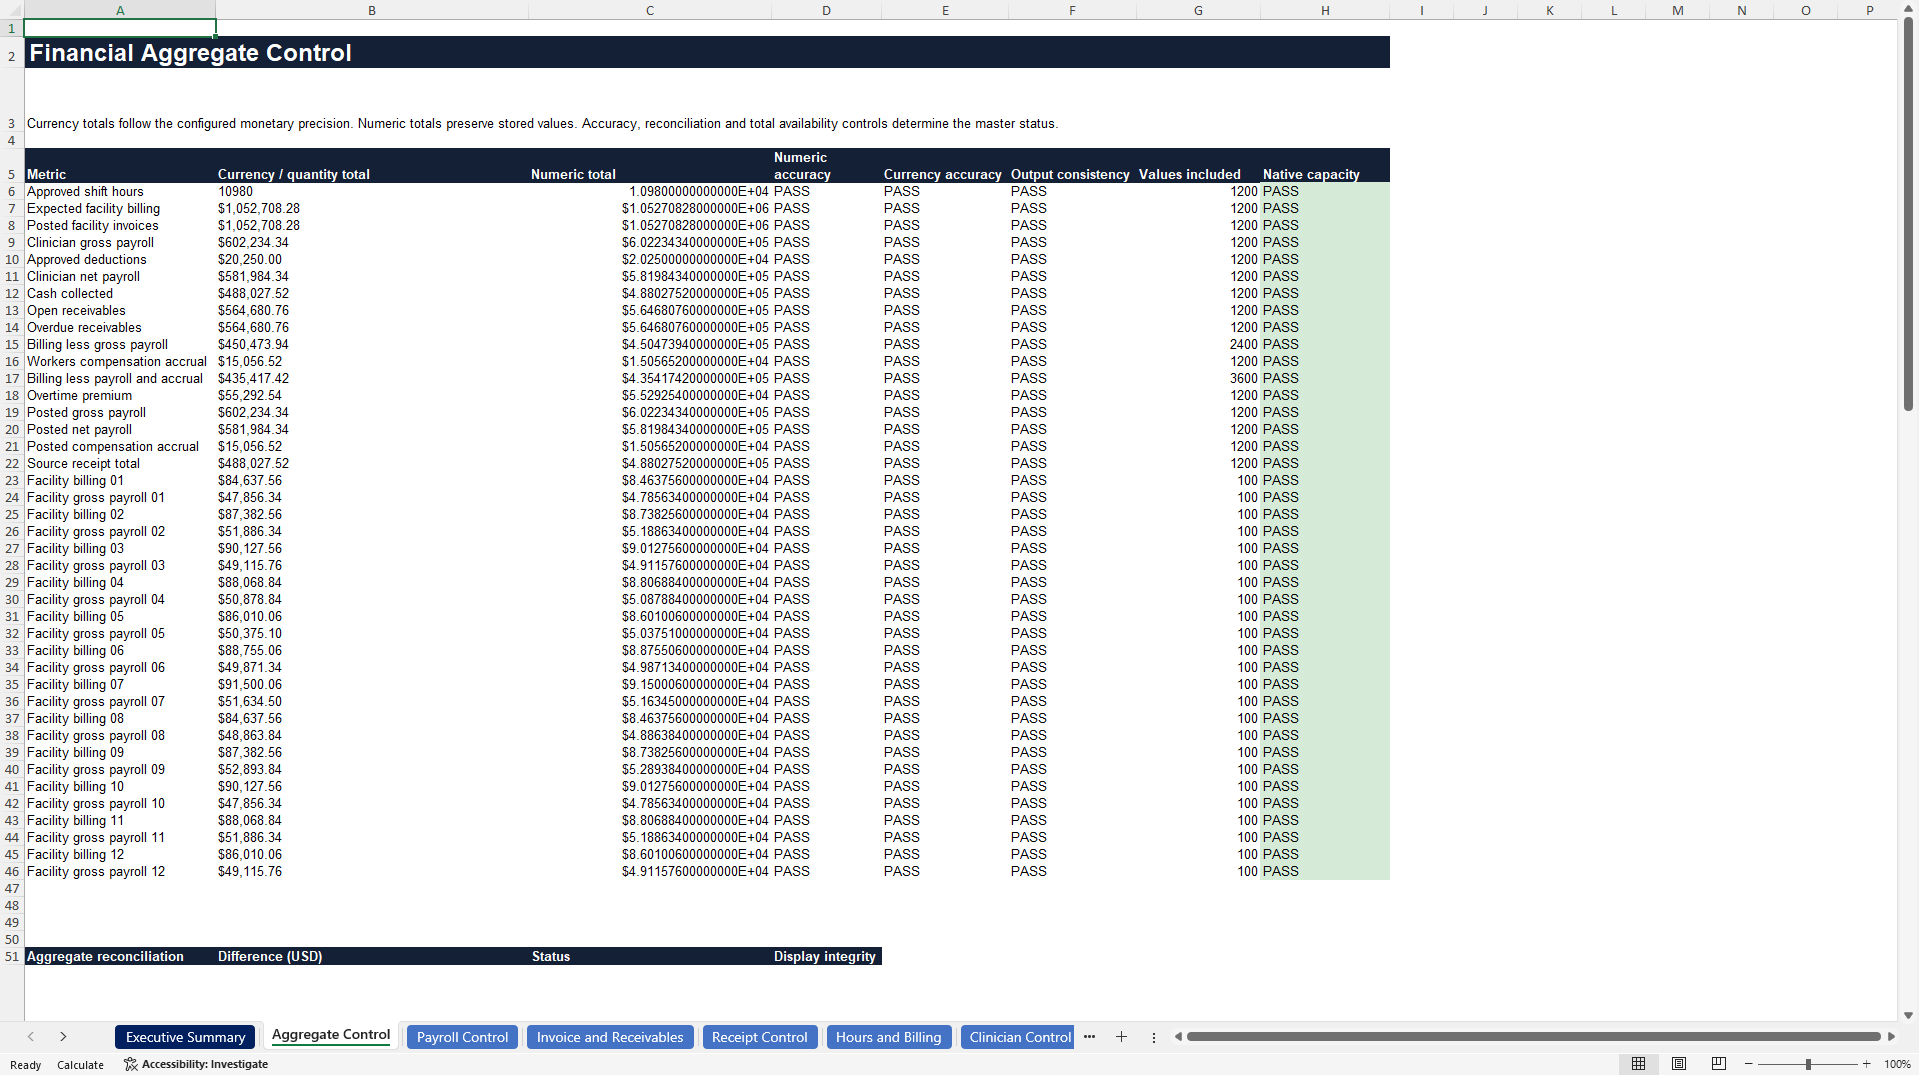The image size is (1919, 1075).
Task: Click the 2400 values included cell
Action: coord(1198,344)
